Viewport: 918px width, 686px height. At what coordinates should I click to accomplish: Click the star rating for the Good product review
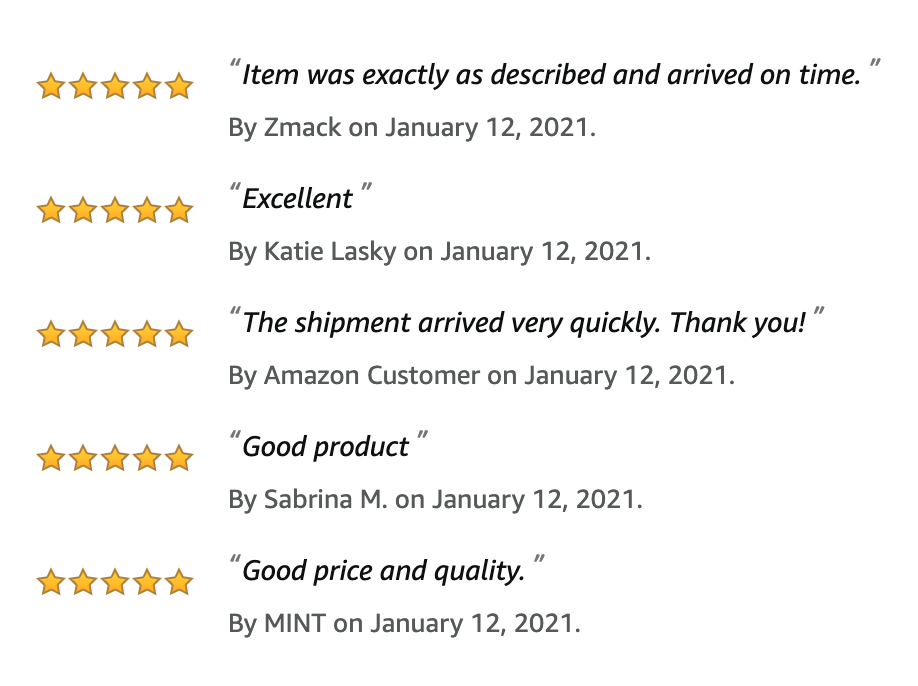[115, 458]
